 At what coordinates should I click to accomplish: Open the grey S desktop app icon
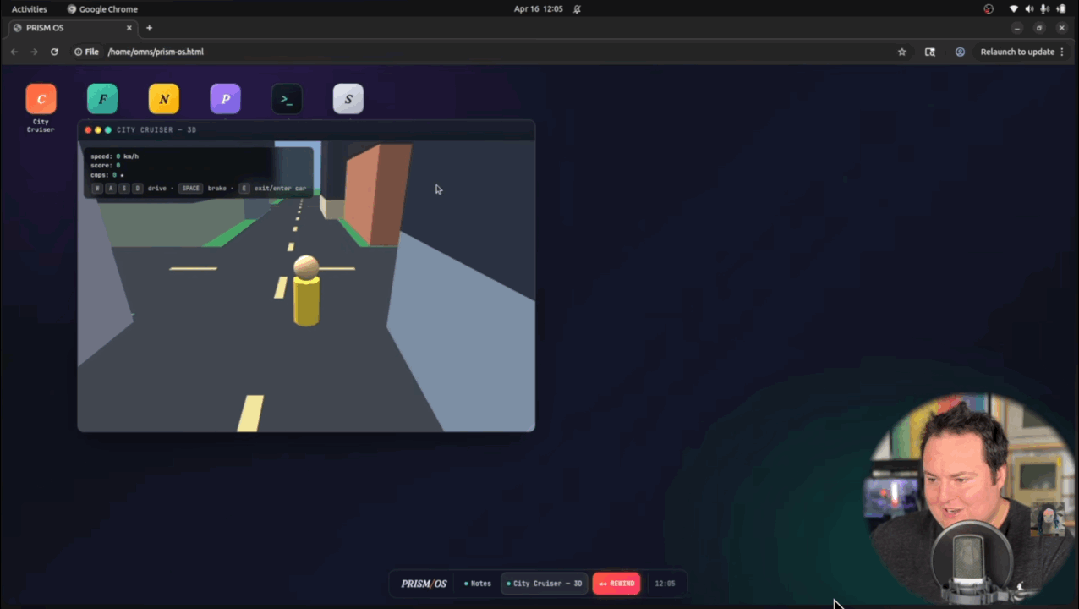348,99
